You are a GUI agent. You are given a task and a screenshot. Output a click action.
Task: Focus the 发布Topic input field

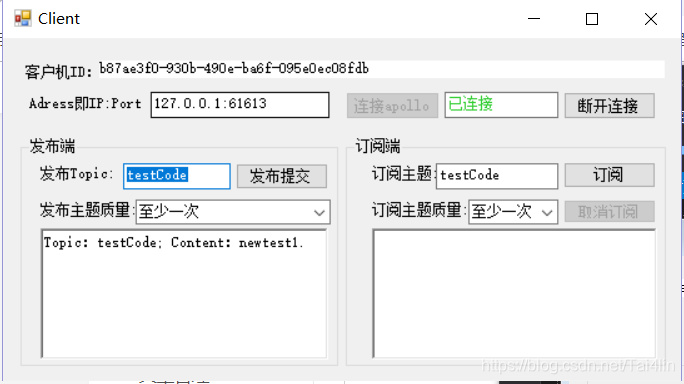coord(177,176)
